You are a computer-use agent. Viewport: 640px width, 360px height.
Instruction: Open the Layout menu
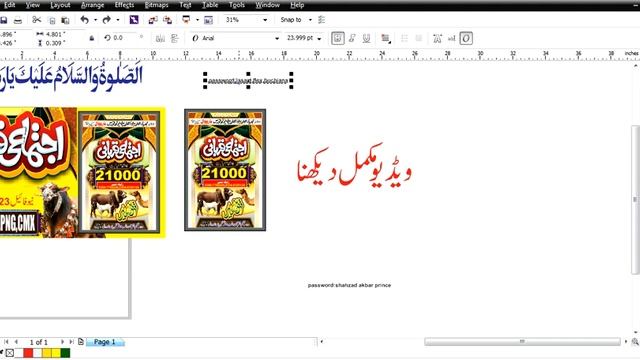point(60,5)
